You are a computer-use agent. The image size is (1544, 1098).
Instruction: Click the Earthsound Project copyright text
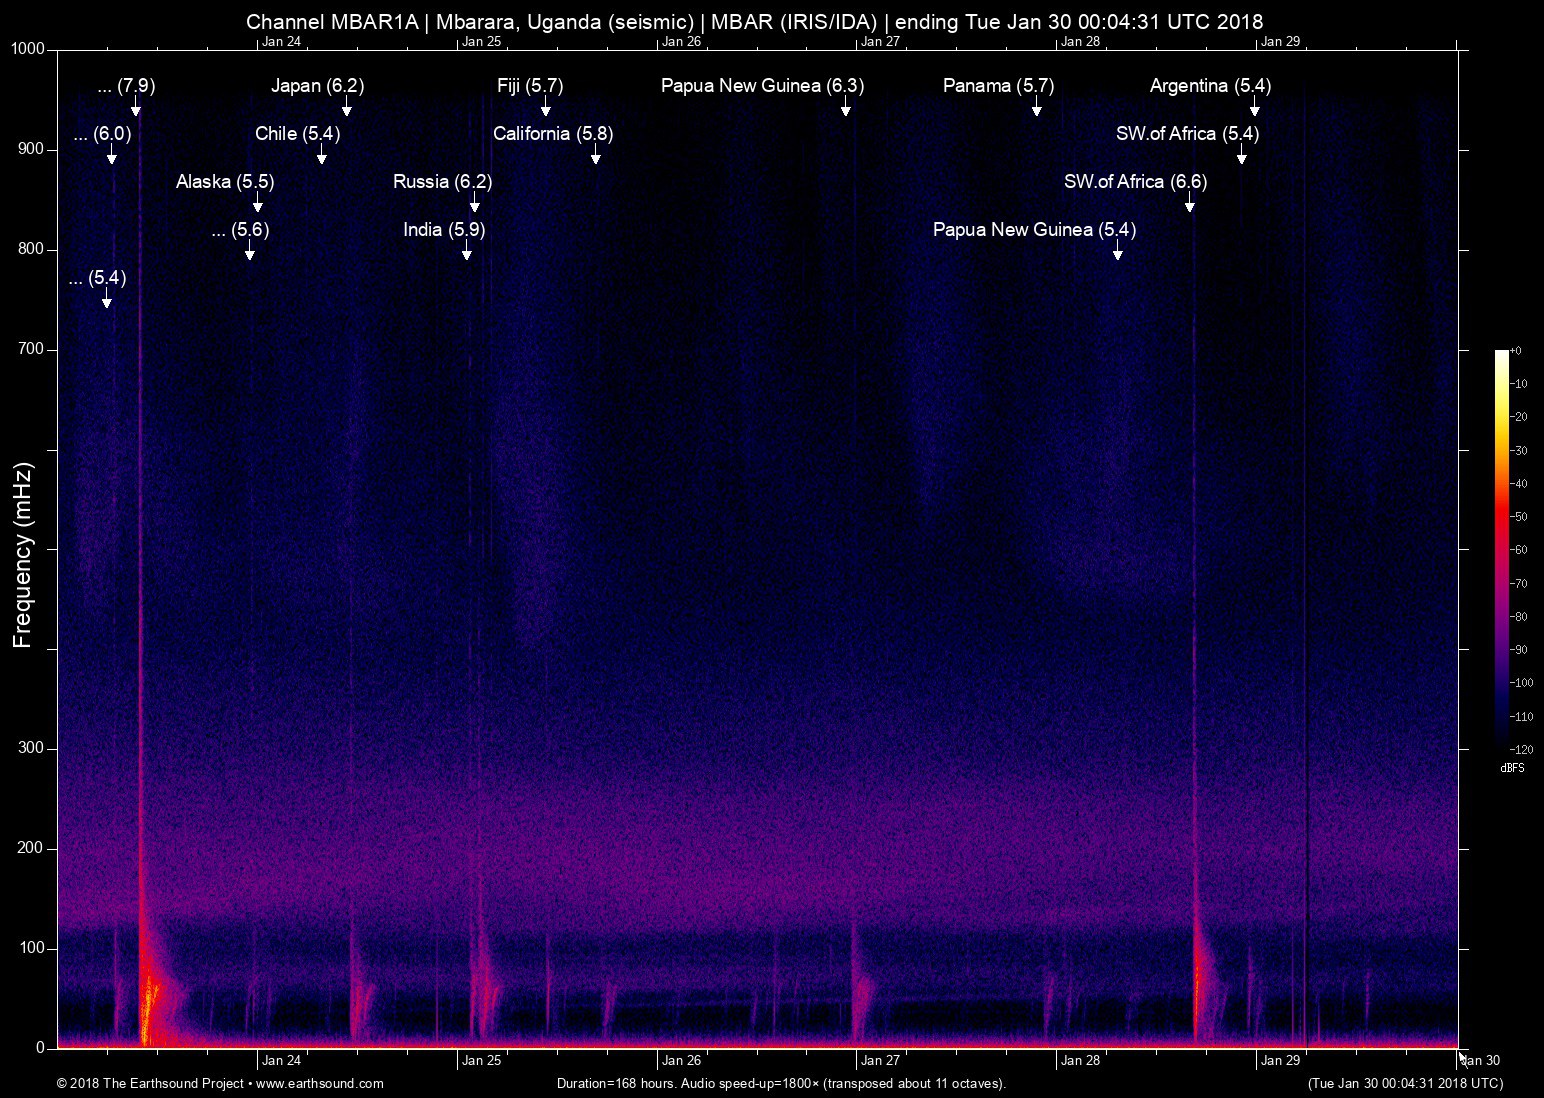(x=150, y=1083)
